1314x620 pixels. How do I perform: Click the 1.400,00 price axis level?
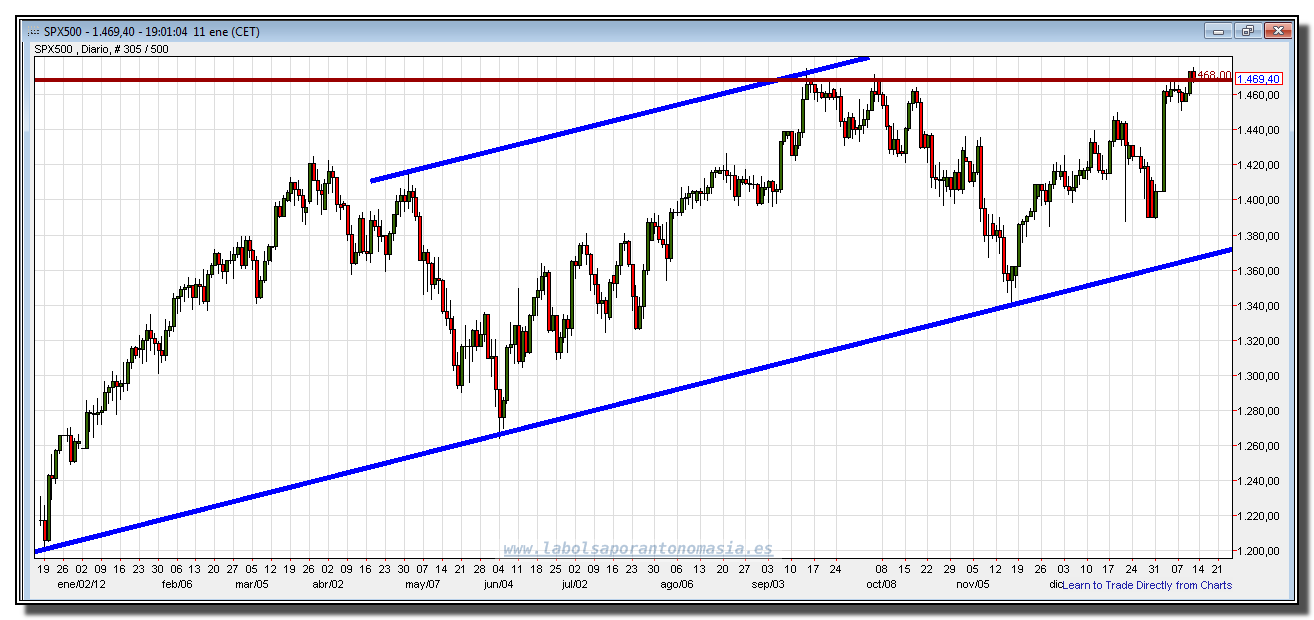[1256, 200]
